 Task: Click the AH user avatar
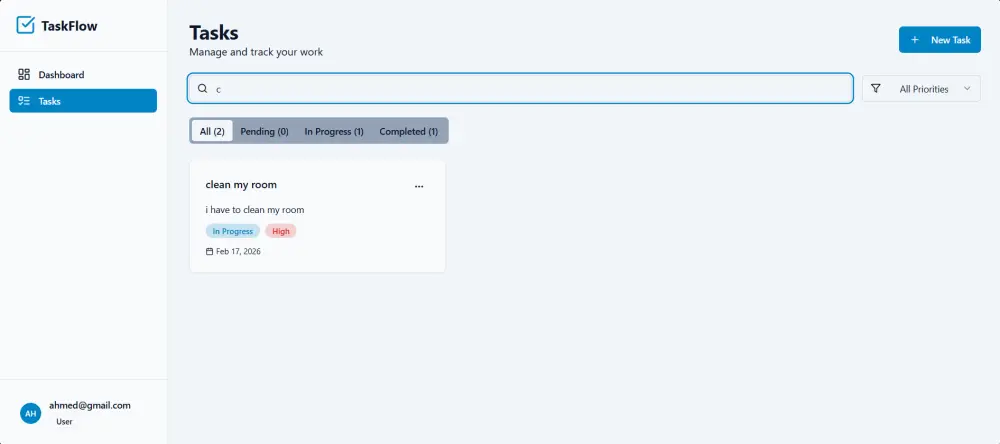pos(30,413)
